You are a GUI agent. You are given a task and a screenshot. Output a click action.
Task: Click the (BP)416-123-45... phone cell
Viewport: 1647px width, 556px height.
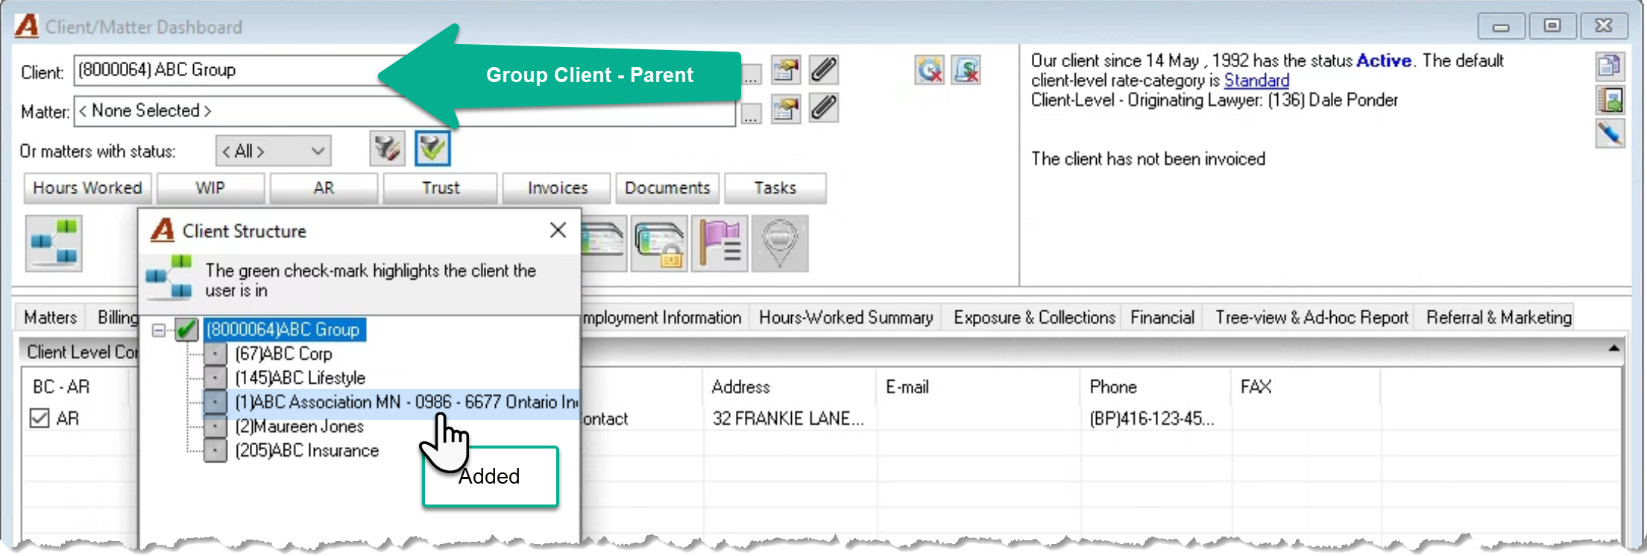(x=1155, y=419)
